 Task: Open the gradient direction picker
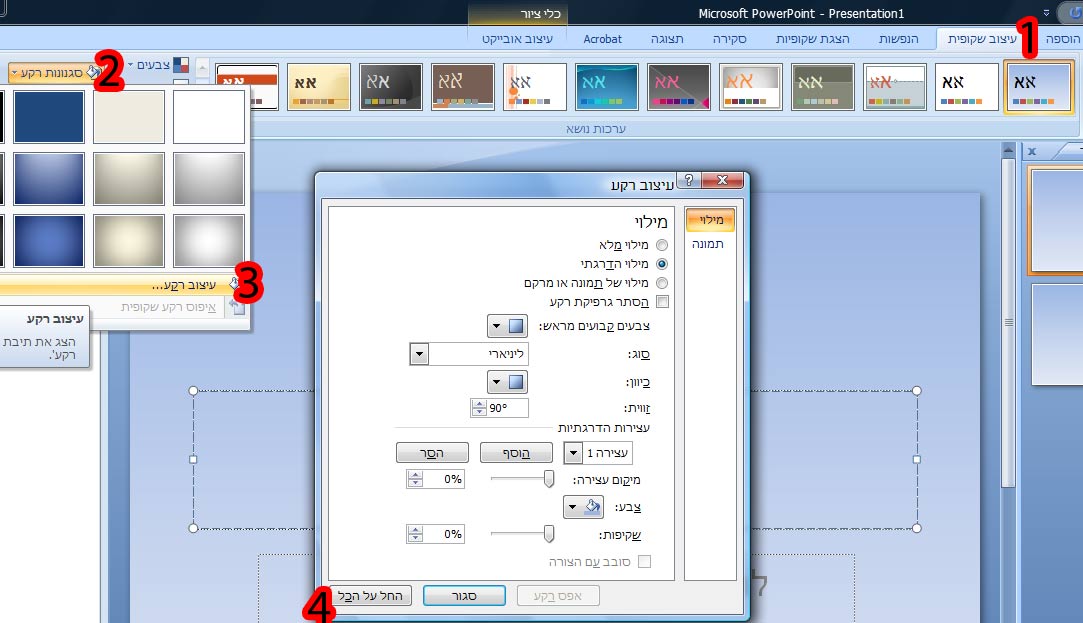pyautogui.click(x=508, y=381)
